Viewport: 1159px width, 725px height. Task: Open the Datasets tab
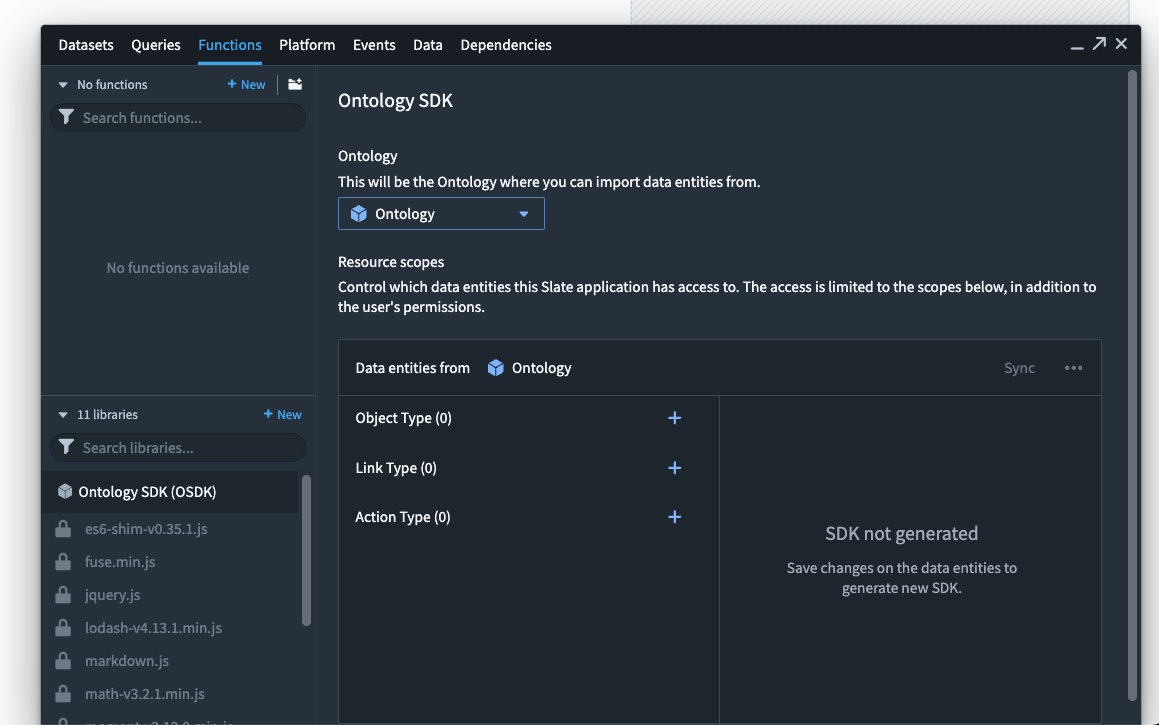pyautogui.click(x=86, y=45)
